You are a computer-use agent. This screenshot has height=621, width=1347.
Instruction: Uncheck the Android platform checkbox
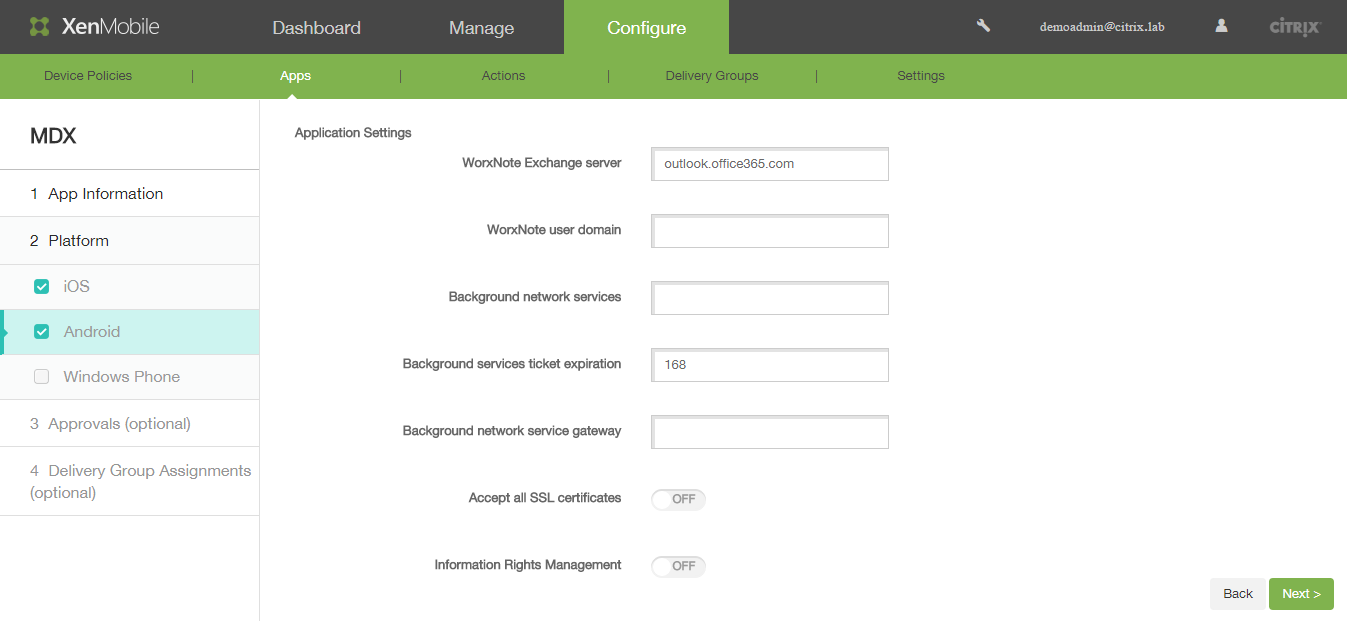(42, 332)
